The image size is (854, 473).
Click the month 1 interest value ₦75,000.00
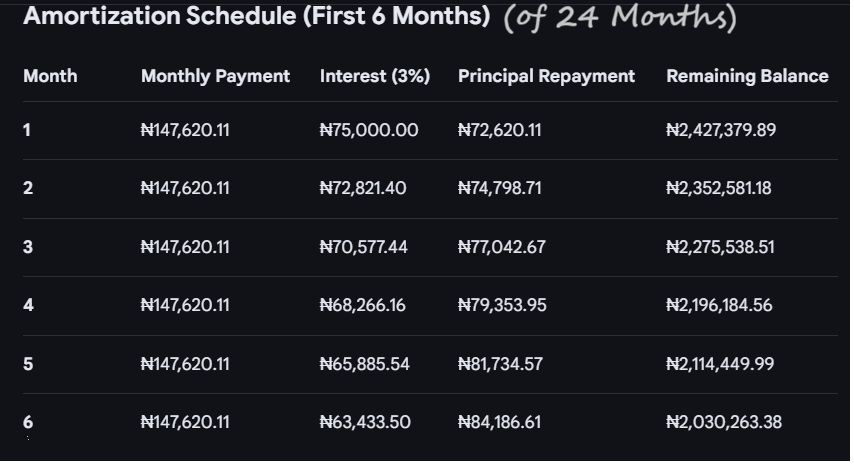[x=369, y=130]
